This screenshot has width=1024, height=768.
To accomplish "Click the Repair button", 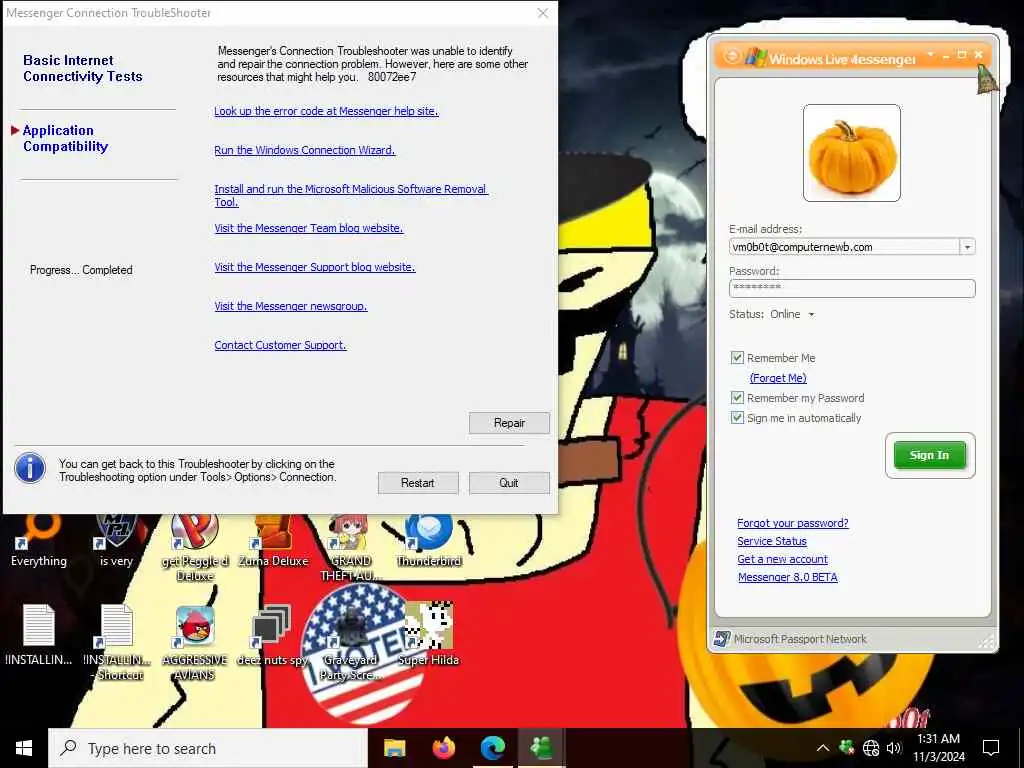I will coord(509,423).
